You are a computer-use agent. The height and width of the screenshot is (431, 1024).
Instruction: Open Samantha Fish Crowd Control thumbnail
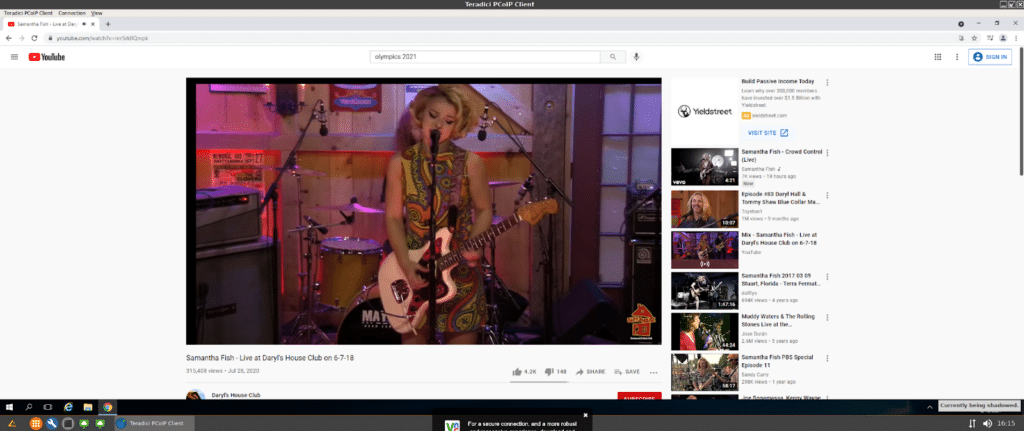tap(705, 167)
